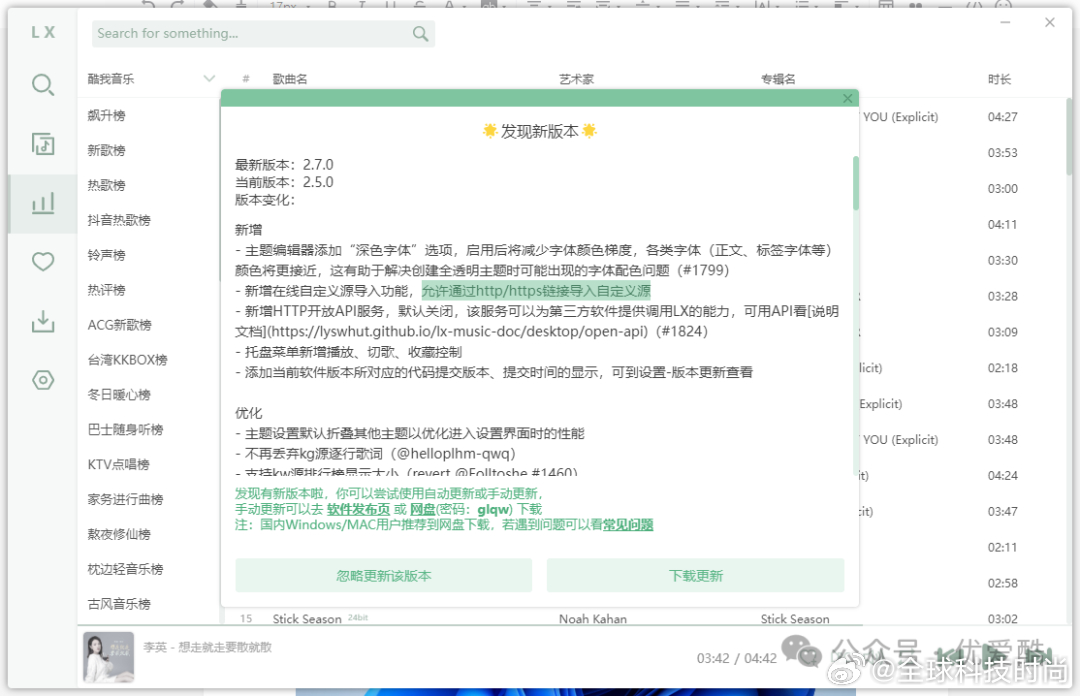This screenshot has height=696, width=1080.
Task: Click the LX logo
Action: [43, 32]
